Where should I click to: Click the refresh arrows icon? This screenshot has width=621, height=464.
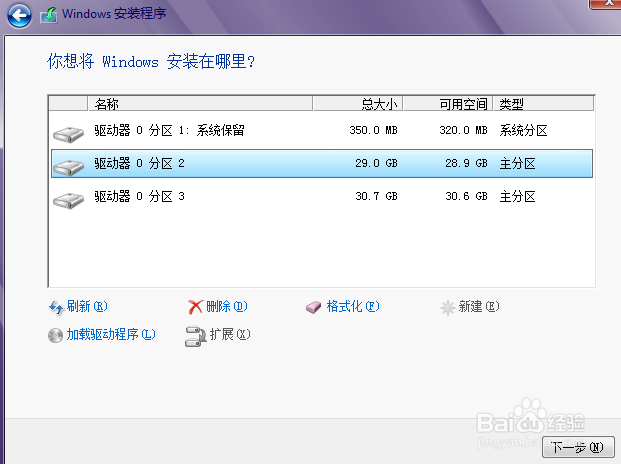(x=56, y=307)
